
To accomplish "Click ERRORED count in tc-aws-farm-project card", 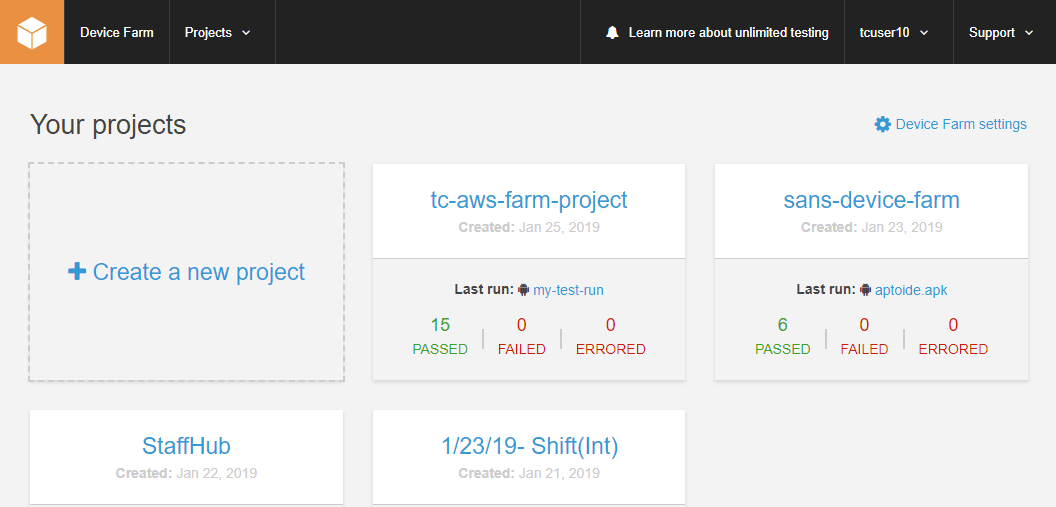I will [x=610, y=336].
